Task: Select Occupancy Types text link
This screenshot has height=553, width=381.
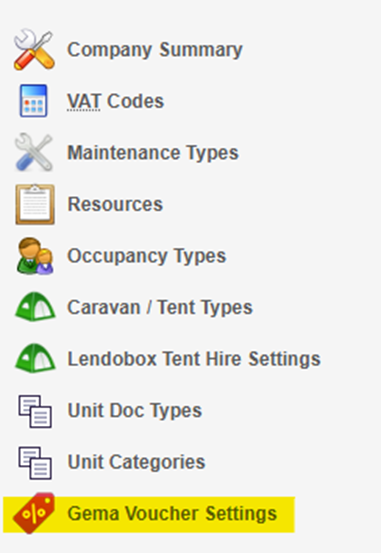Action: (x=146, y=256)
